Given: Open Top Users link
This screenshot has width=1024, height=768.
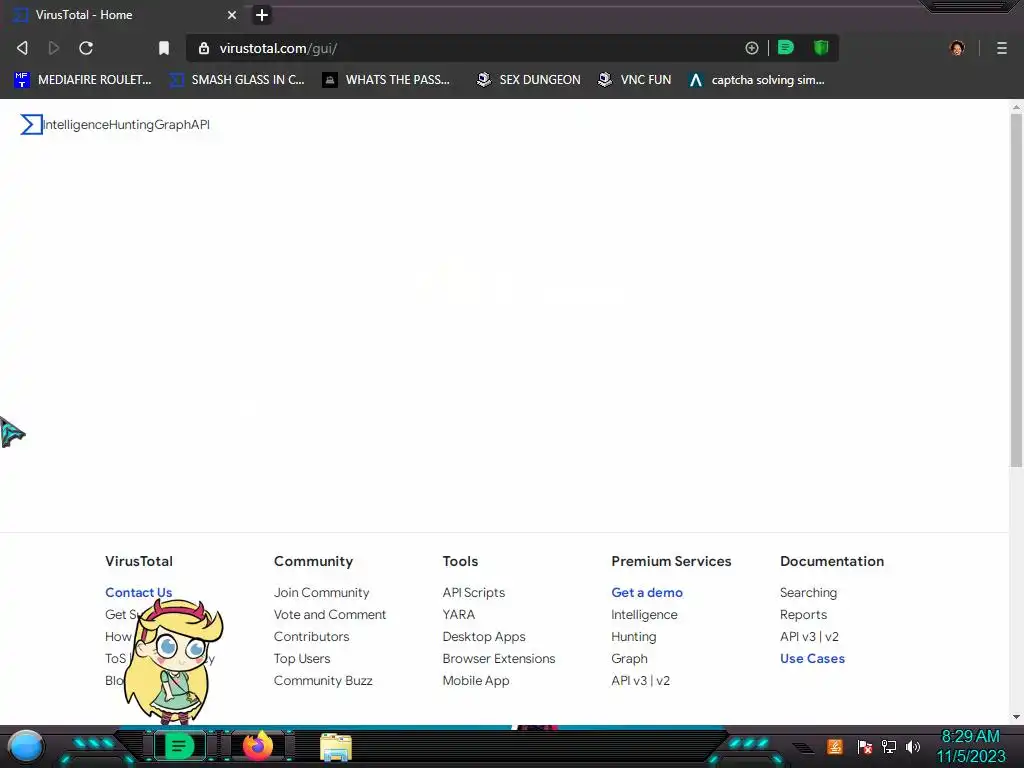Looking at the screenshot, I should click(x=302, y=658).
